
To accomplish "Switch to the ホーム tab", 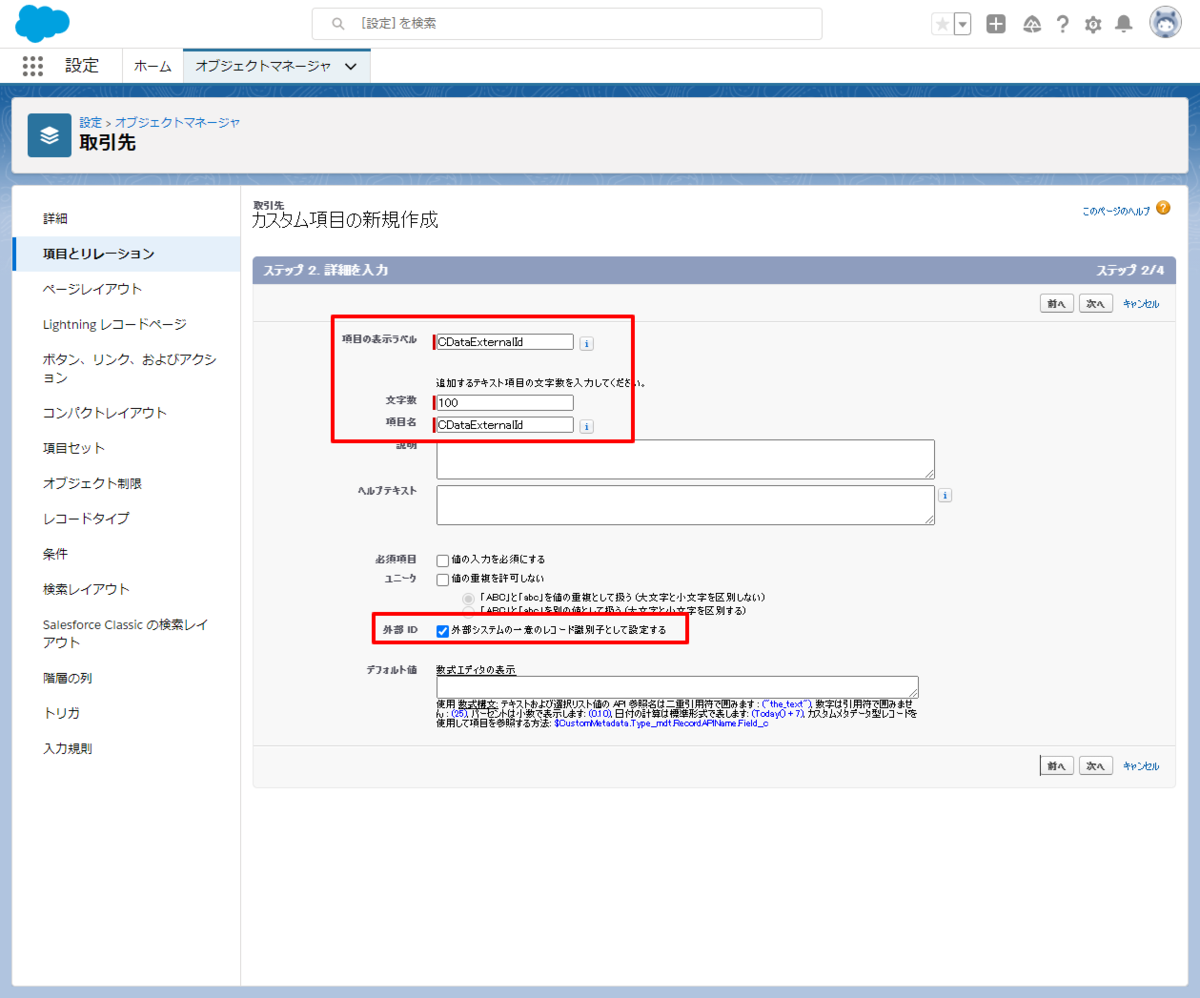I will click(153, 66).
